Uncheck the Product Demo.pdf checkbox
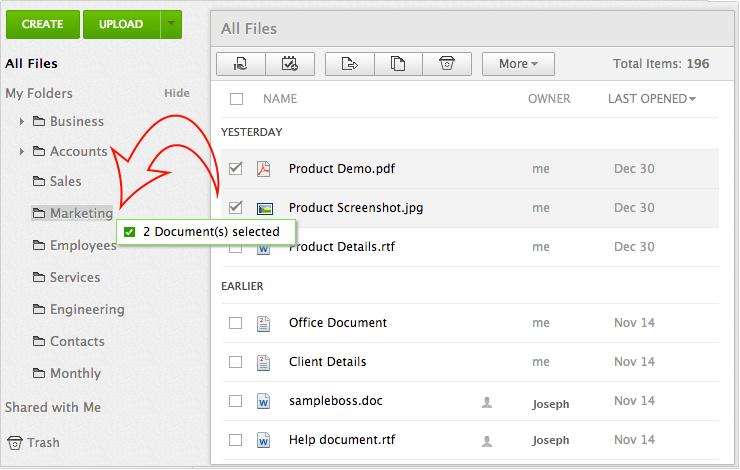Screen dimensions: 740x470 coord(235,168)
